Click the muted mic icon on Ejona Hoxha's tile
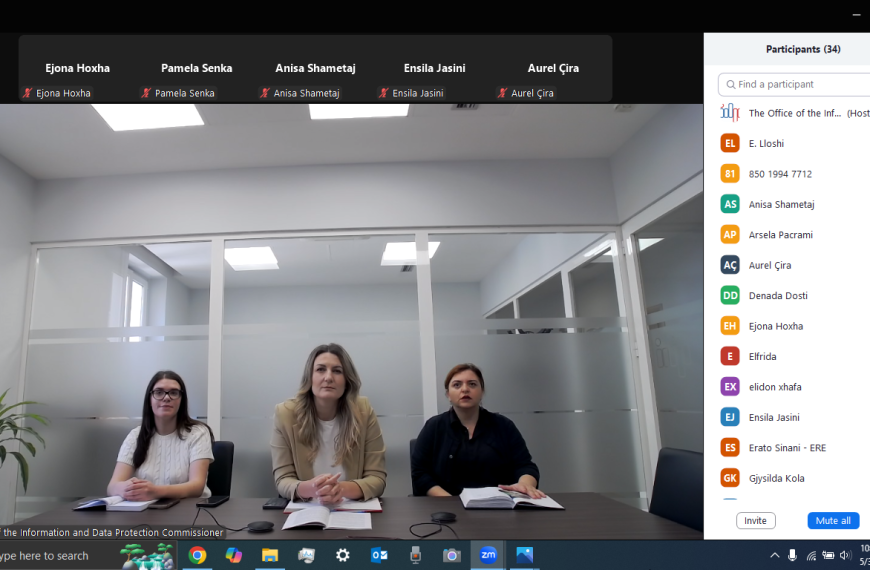 point(27,93)
